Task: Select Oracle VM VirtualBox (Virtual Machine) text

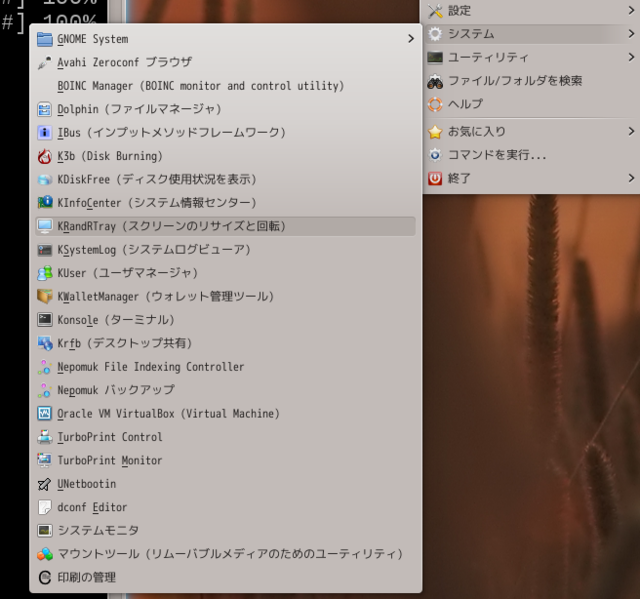Action: 169,414
